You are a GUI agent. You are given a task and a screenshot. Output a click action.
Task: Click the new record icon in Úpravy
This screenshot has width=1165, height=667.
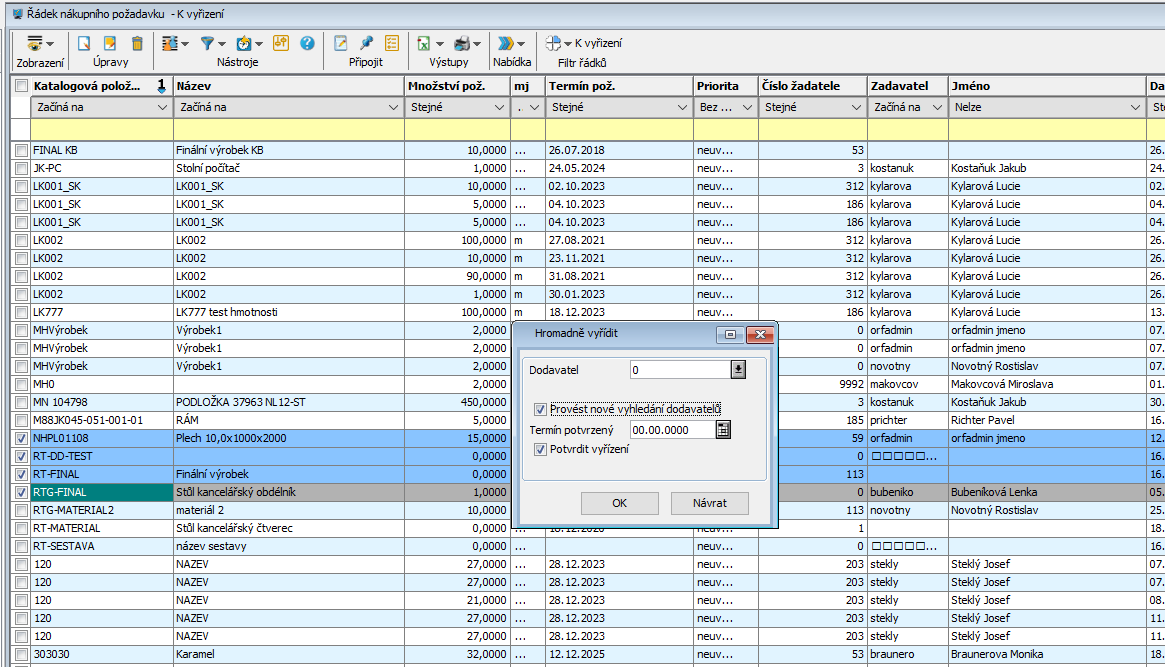tap(85, 44)
